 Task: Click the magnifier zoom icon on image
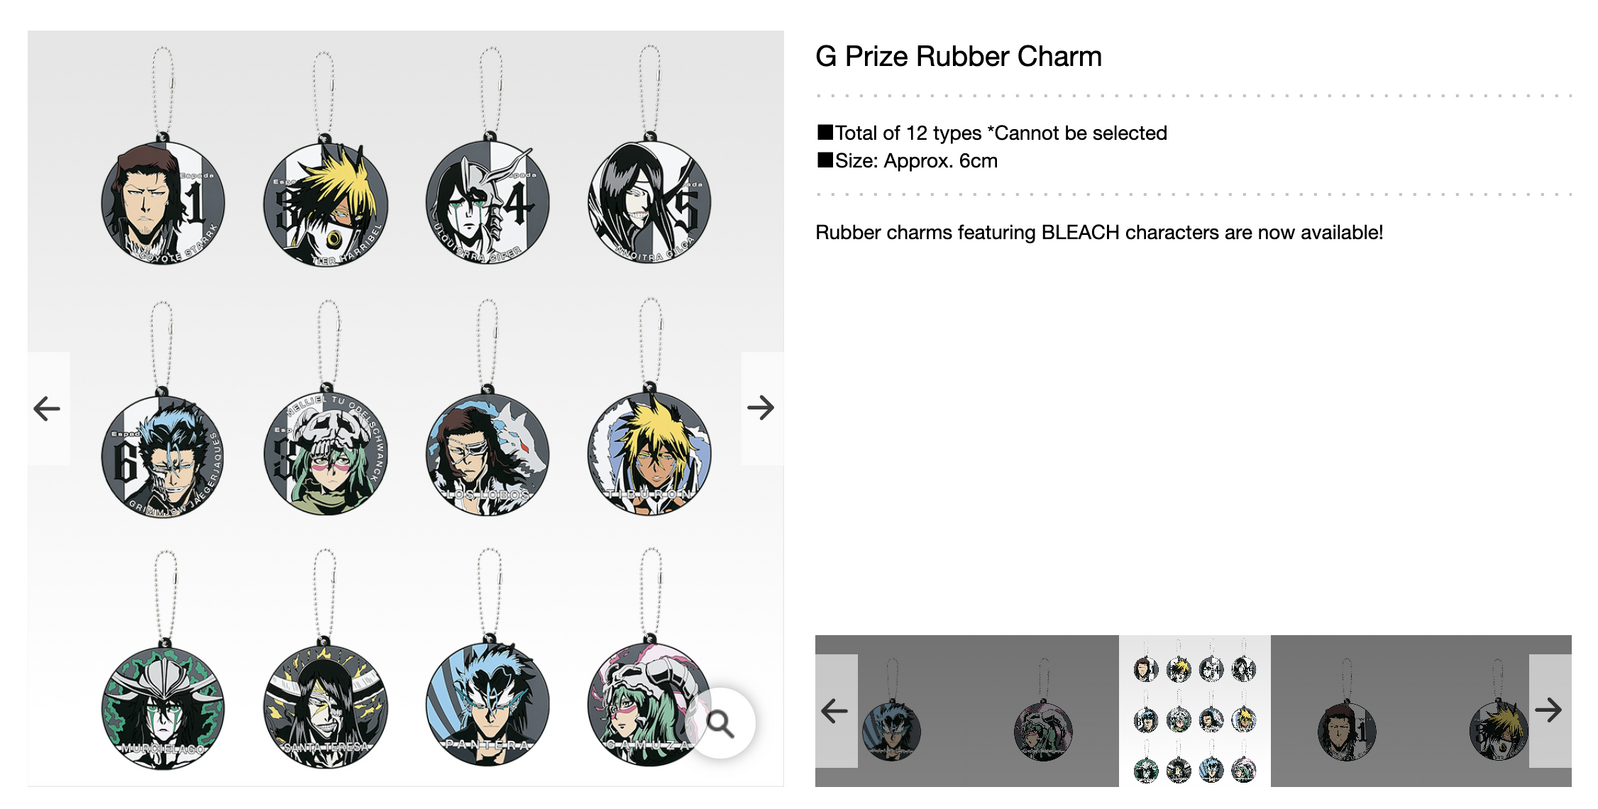pyautogui.click(x=720, y=723)
